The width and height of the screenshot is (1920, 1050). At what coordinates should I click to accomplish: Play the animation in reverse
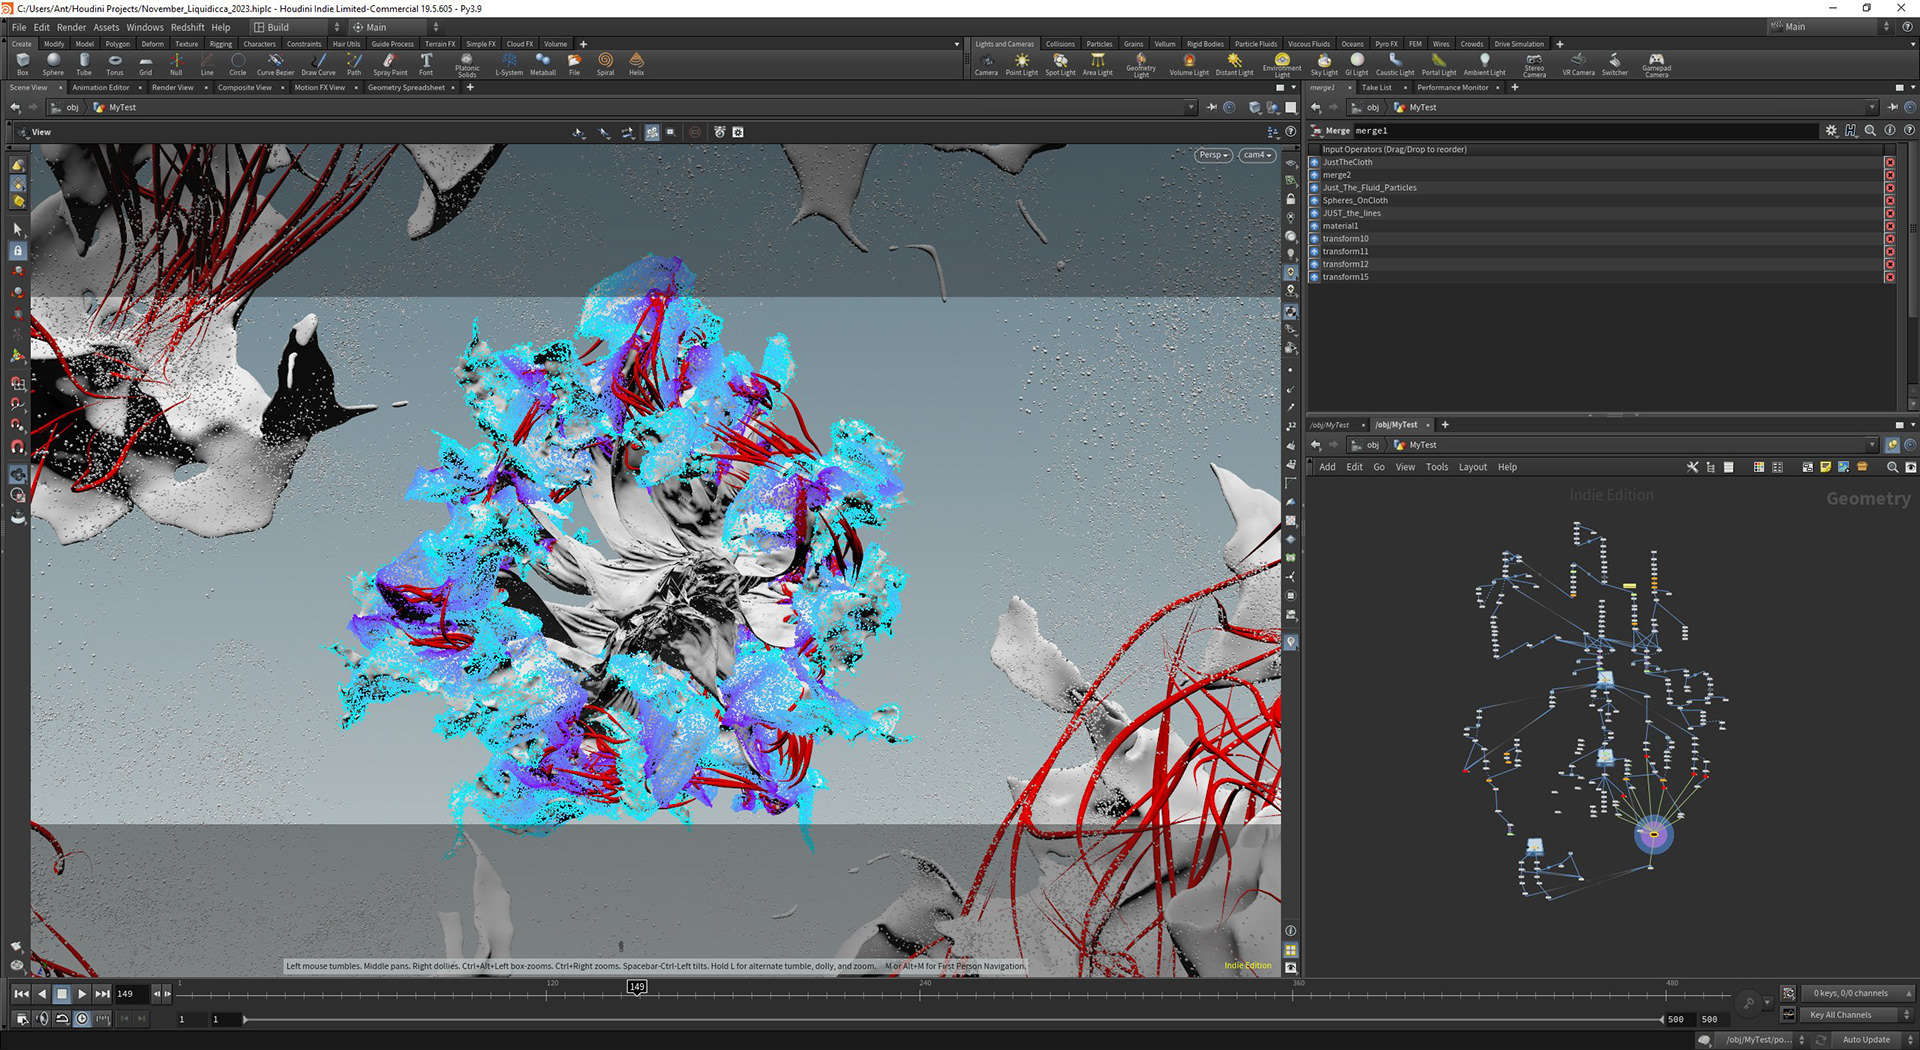click(x=41, y=994)
